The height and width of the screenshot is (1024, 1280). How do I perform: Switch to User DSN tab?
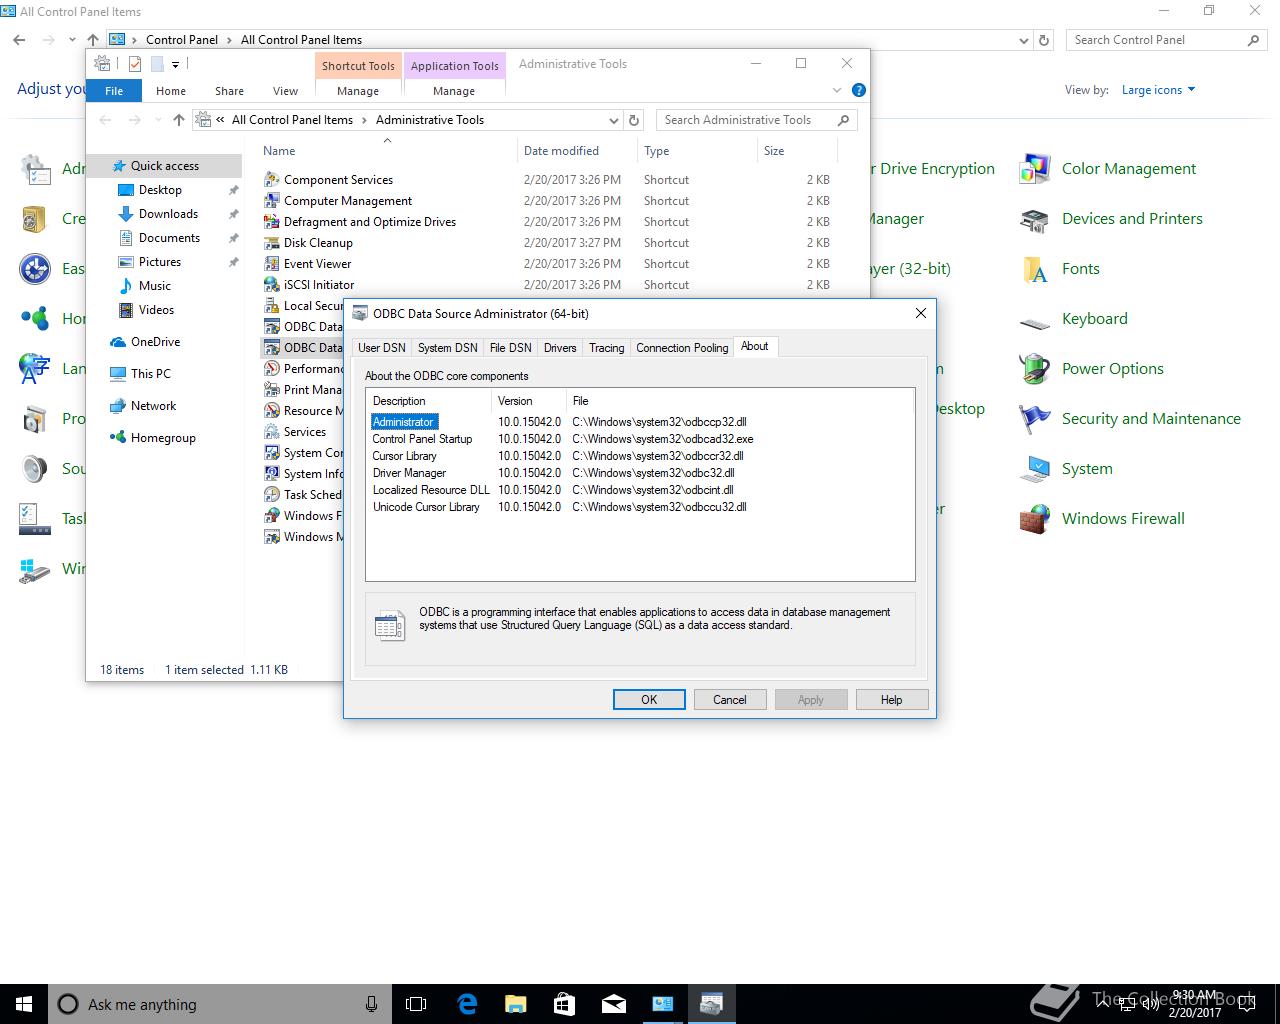382,348
